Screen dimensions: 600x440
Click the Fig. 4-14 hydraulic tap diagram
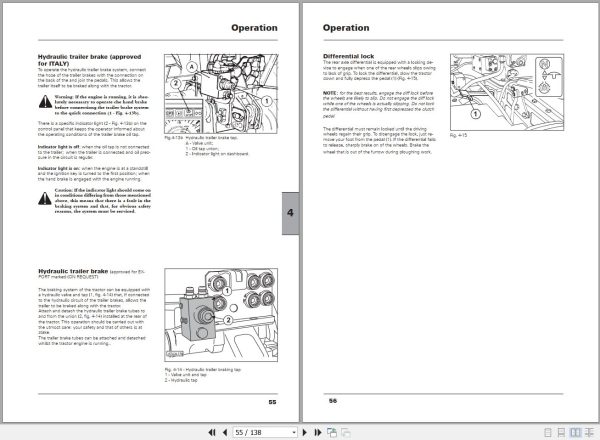[221, 315]
